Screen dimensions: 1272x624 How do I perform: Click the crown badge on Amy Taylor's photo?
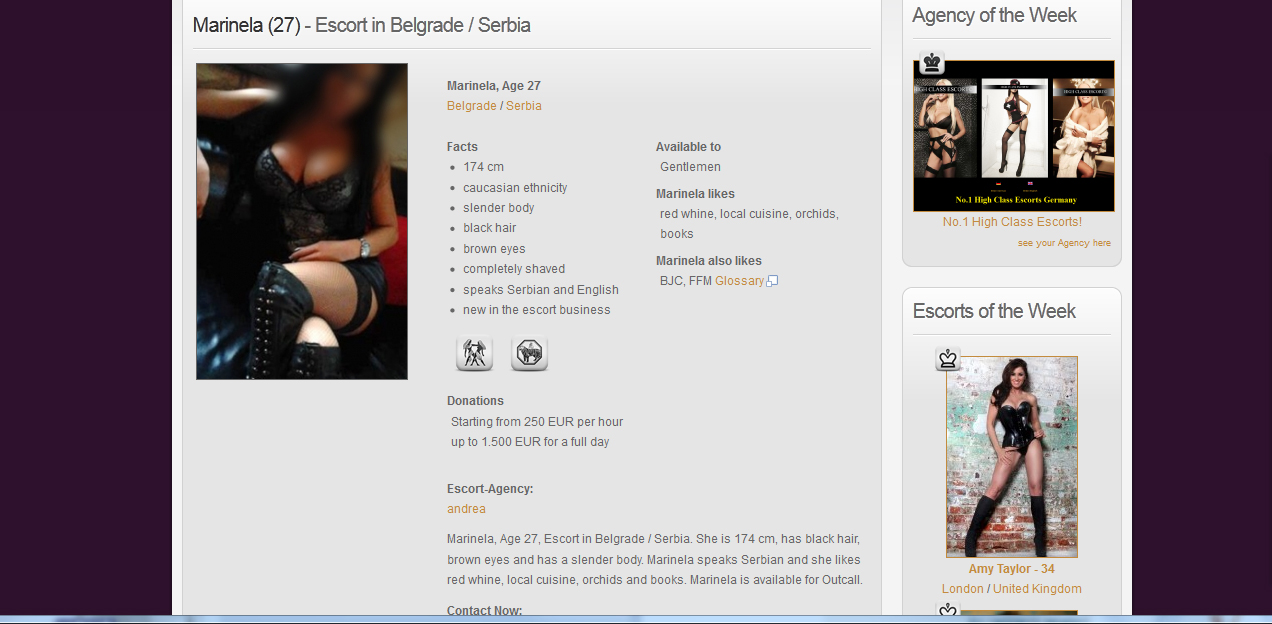[948, 359]
